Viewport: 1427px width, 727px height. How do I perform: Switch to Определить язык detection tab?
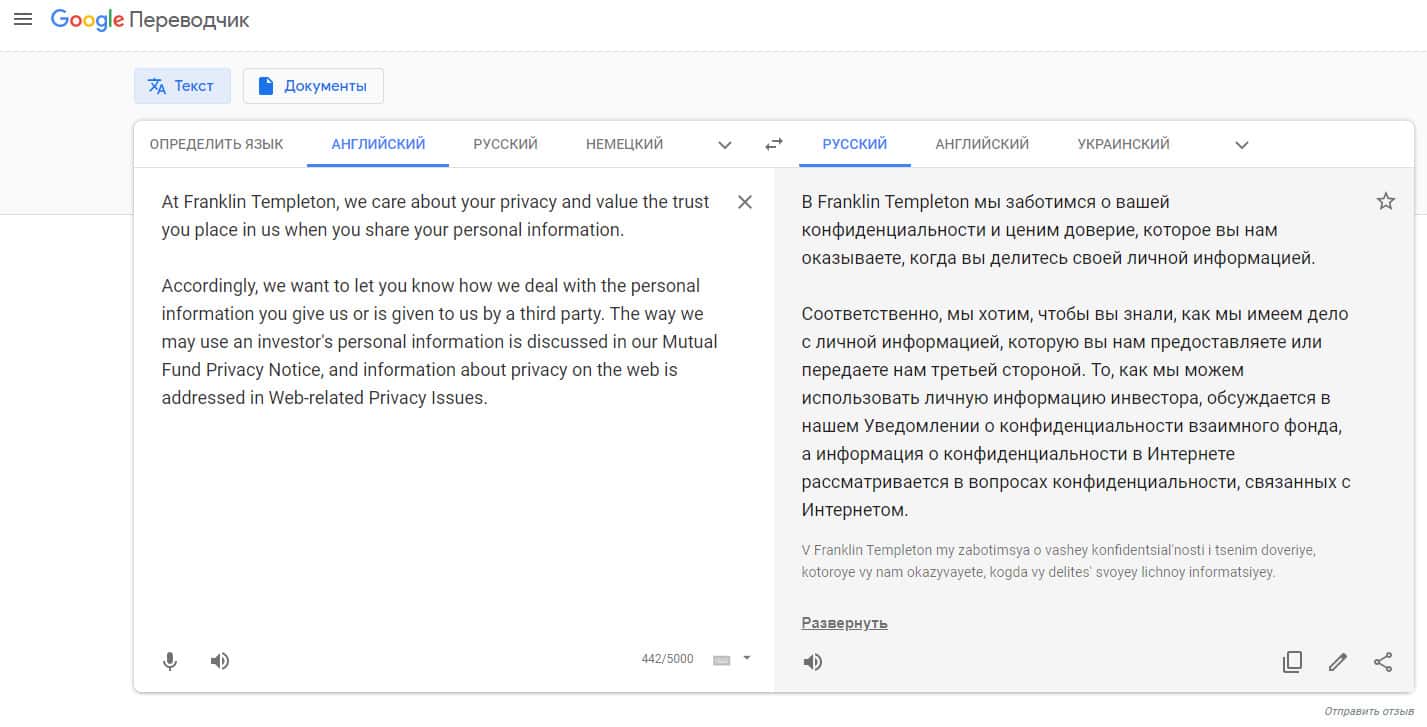pyautogui.click(x=216, y=144)
